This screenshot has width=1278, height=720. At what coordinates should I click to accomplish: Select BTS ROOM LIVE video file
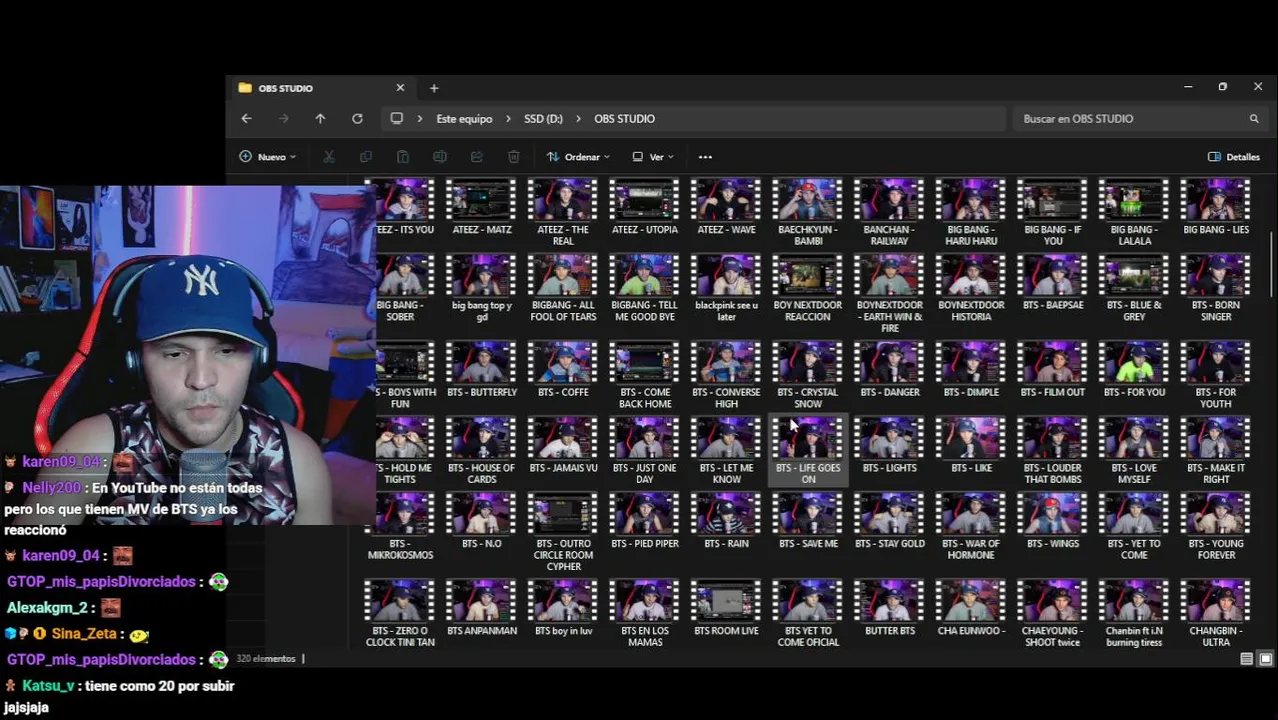click(x=727, y=608)
